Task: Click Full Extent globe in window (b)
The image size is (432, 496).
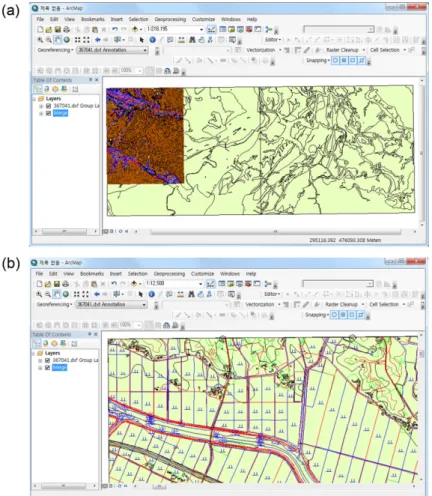Action: point(66,294)
